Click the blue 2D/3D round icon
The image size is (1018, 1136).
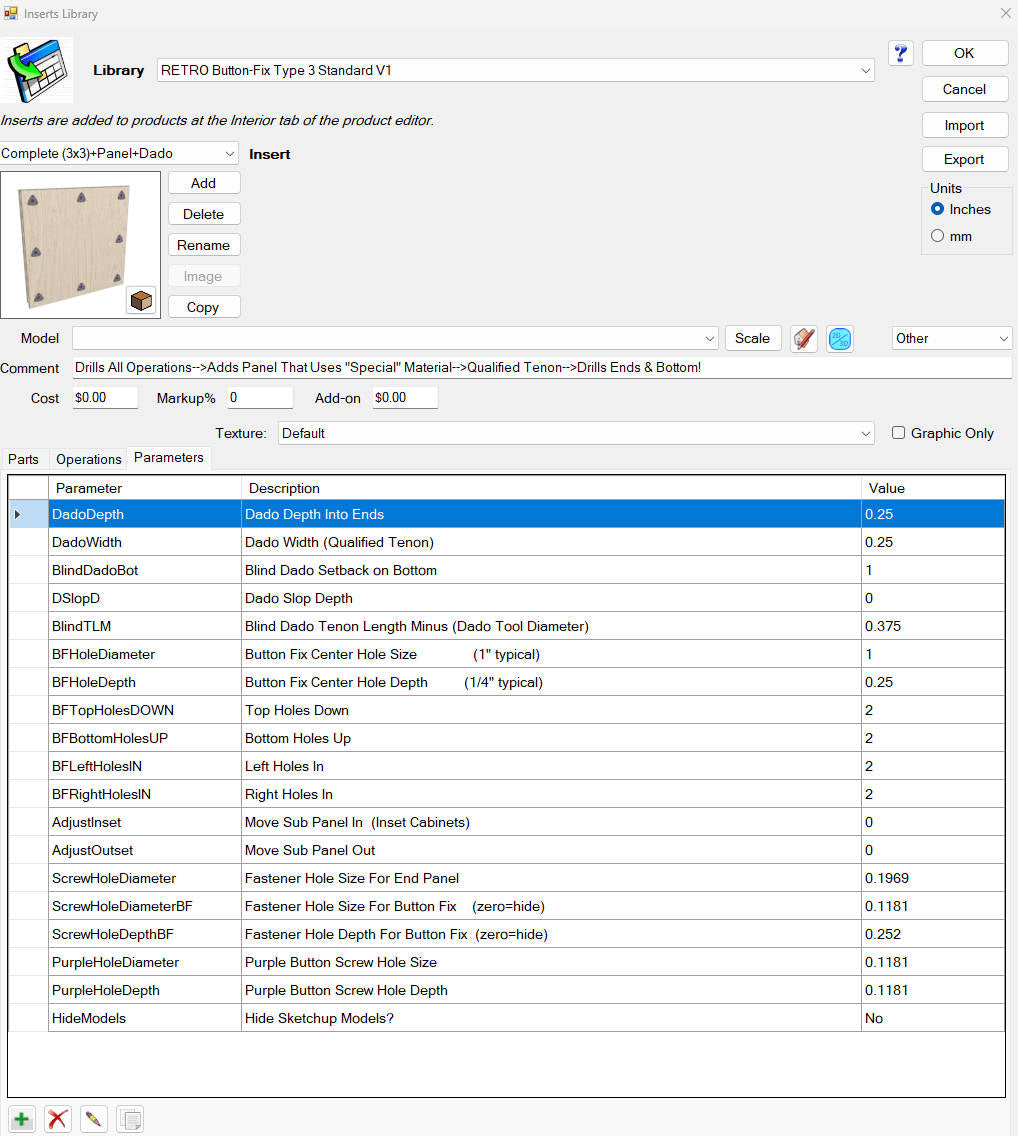click(x=840, y=338)
